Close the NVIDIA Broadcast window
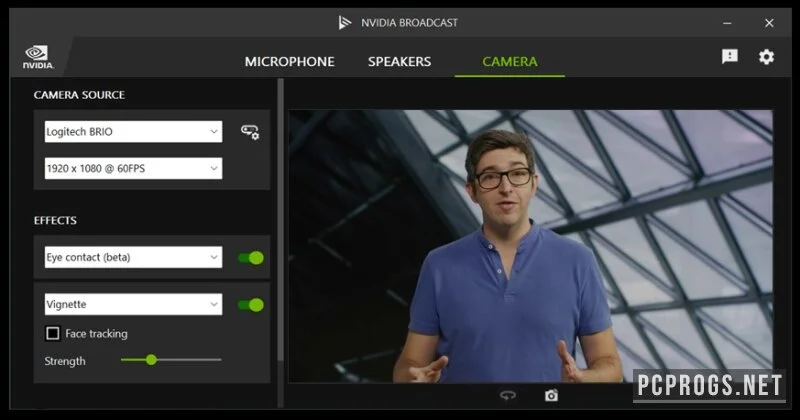 coord(769,23)
